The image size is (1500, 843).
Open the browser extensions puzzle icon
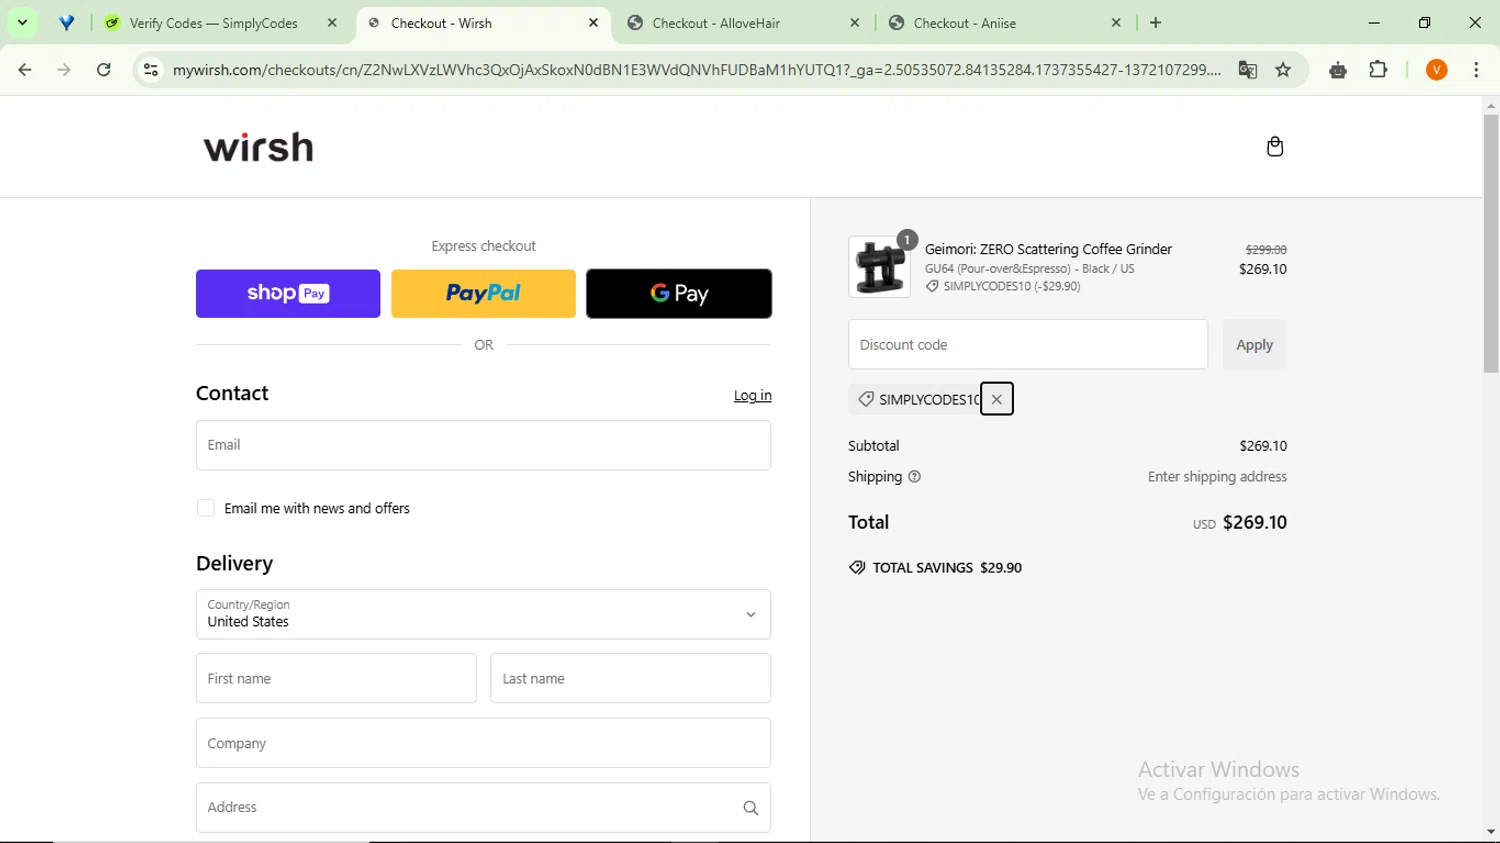pyautogui.click(x=1378, y=70)
